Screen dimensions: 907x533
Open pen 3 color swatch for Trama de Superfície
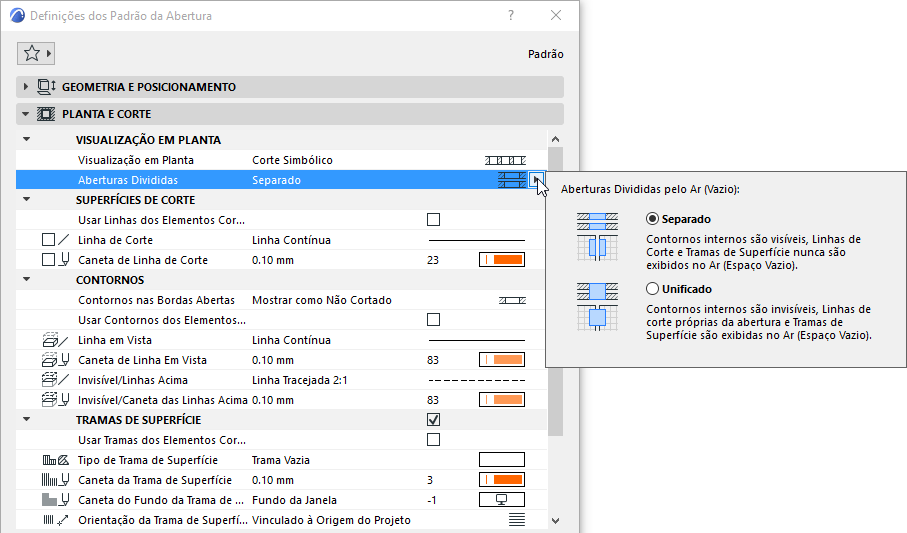point(502,480)
